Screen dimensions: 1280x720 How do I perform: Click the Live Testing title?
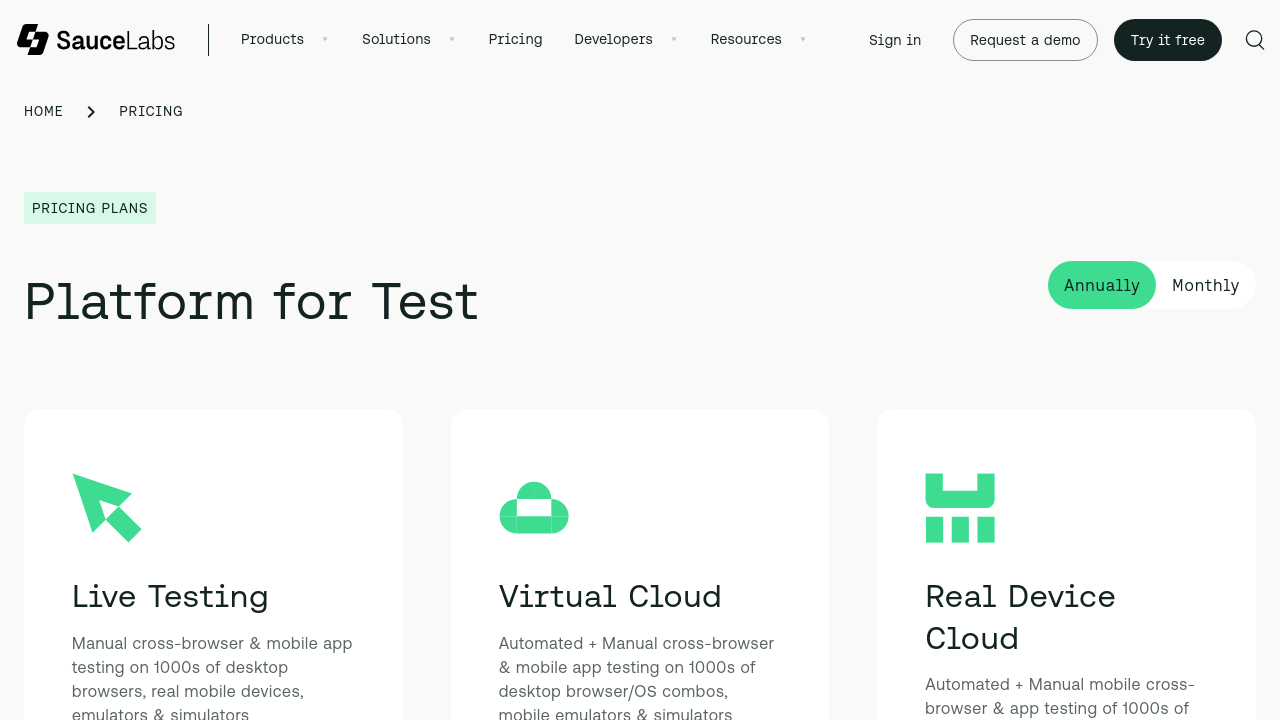pos(170,596)
